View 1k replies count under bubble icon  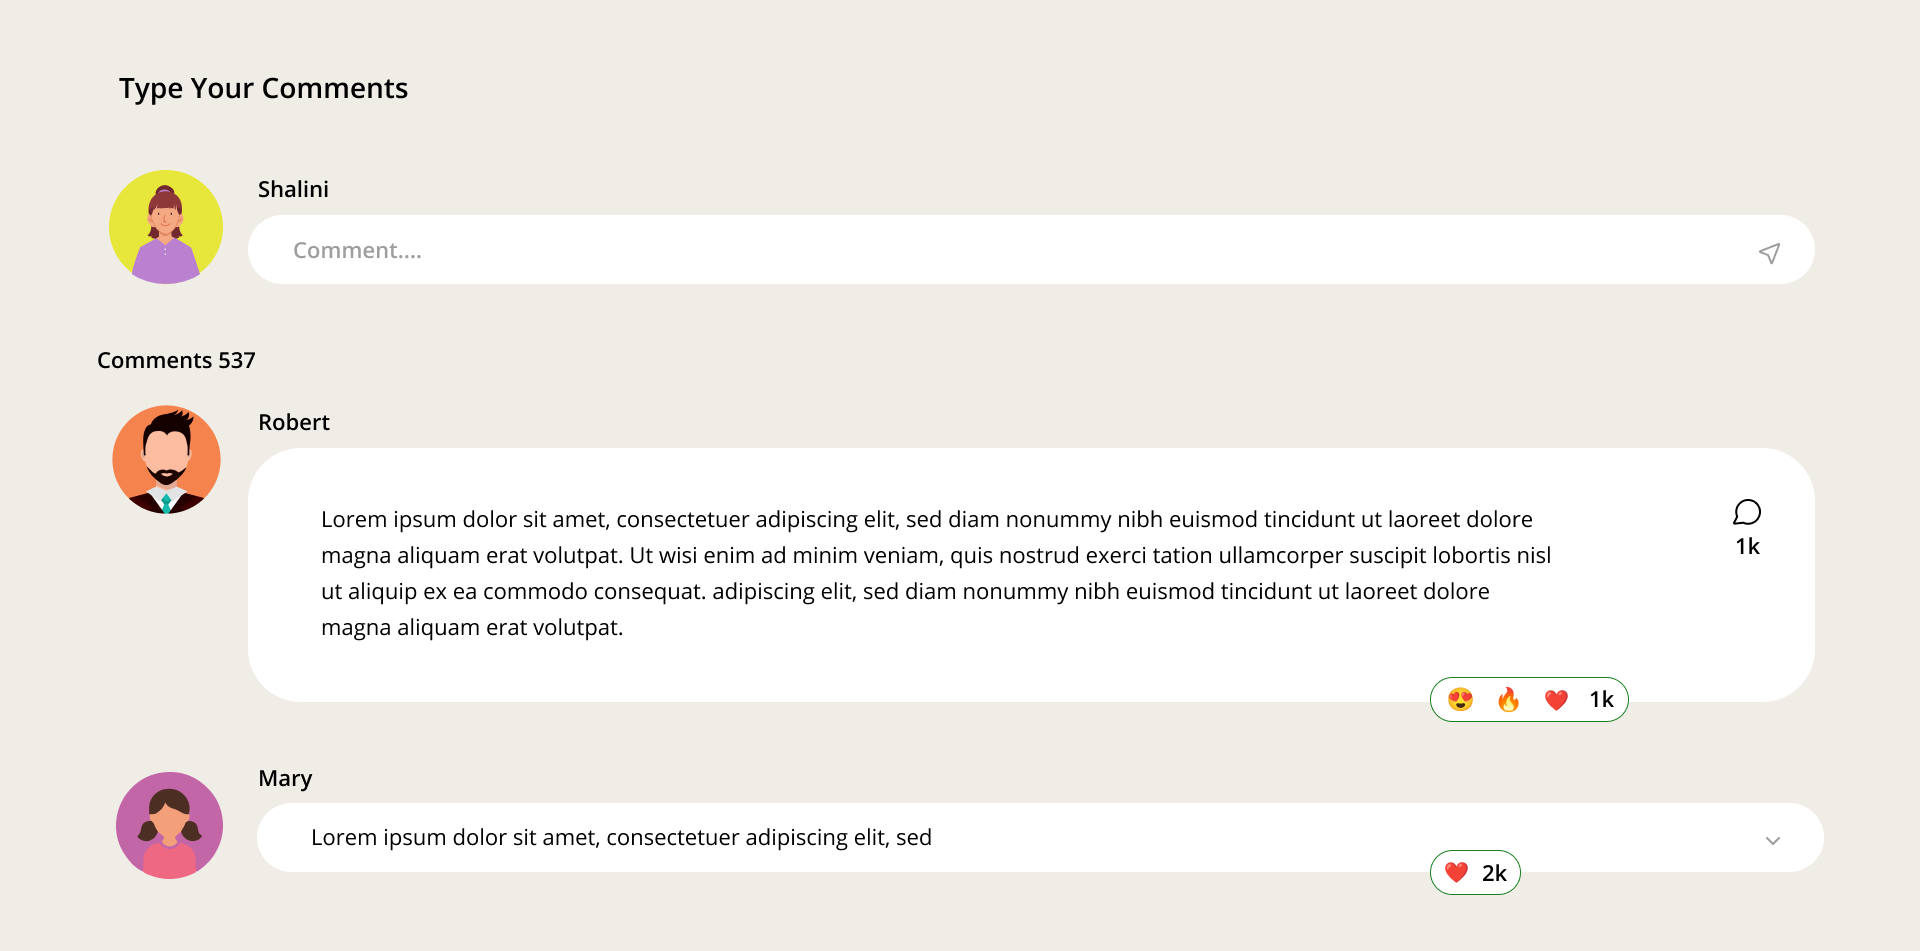coord(1747,547)
